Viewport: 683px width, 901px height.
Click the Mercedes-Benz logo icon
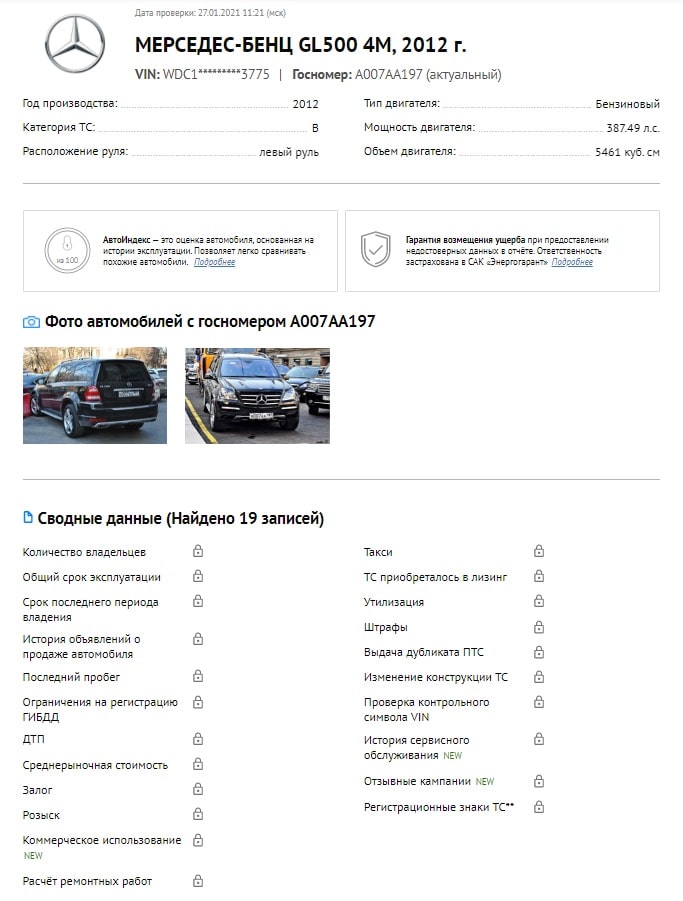click(x=75, y=44)
